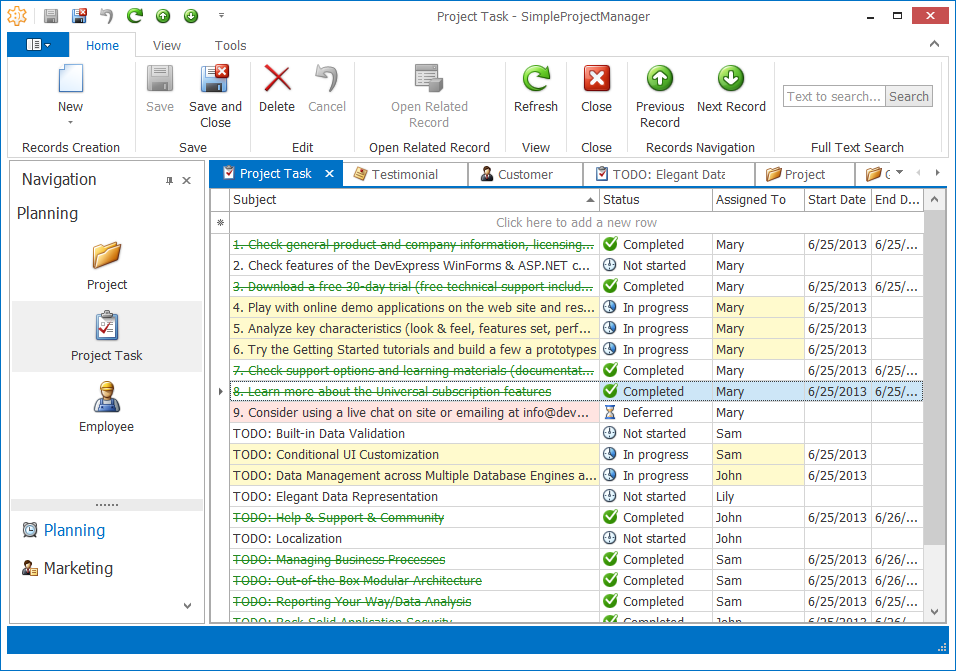Image resolution: width=956 pixels, height=671 pixels.
Task: Click here to add a new row
Action: click(576, 222)
